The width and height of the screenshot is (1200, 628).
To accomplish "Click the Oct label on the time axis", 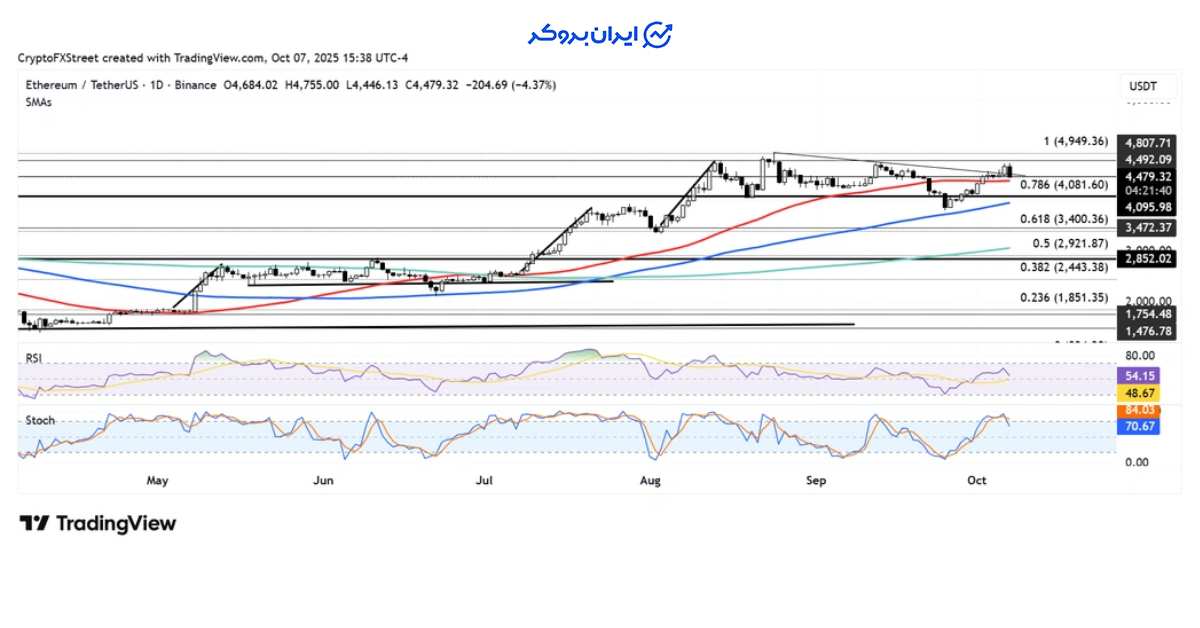I will coord(976,481).
